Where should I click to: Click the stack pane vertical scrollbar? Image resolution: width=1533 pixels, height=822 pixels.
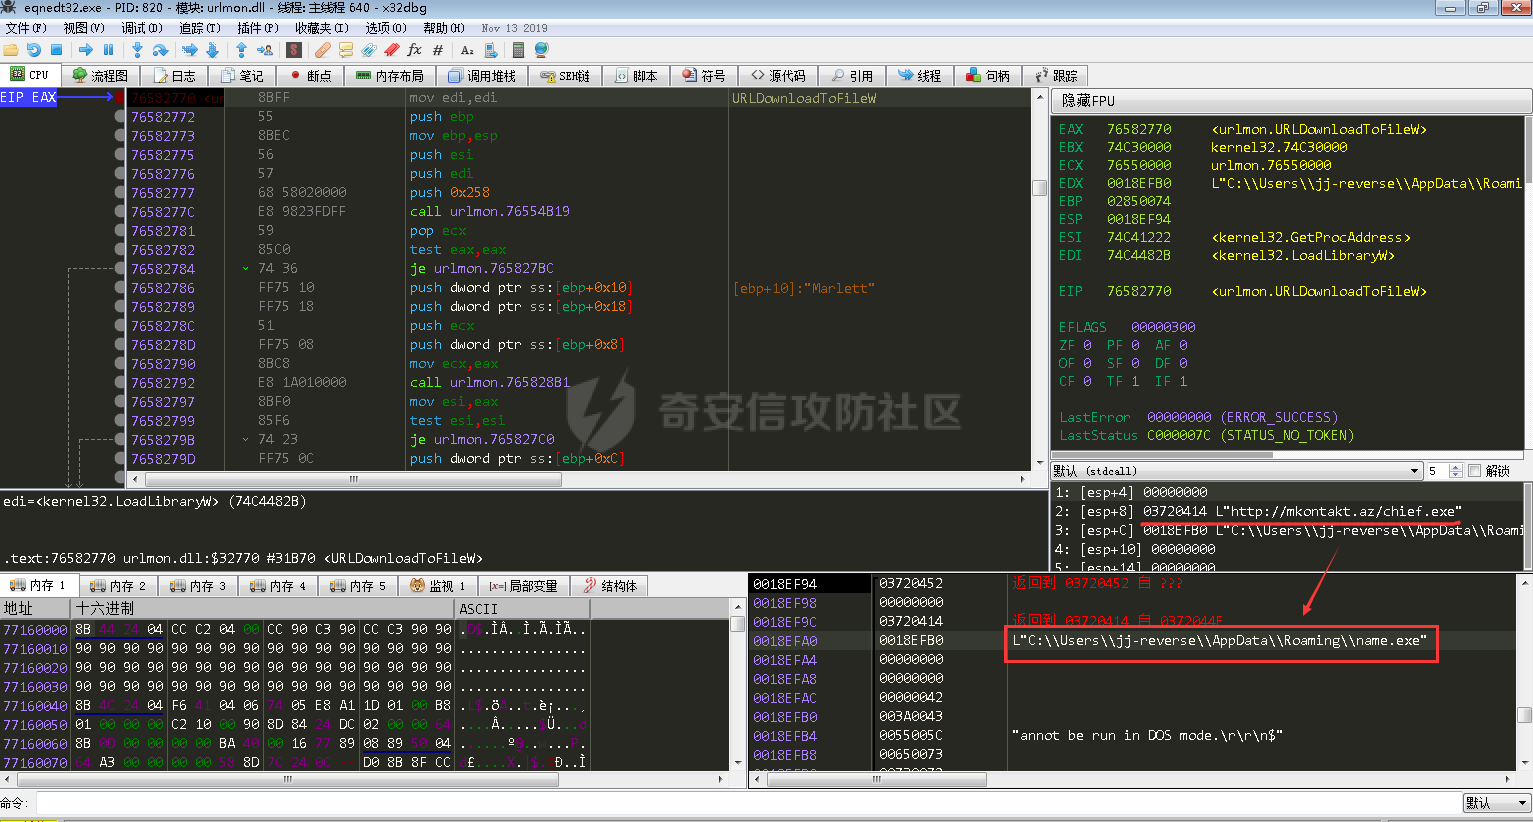click(x=1525, y=673)
